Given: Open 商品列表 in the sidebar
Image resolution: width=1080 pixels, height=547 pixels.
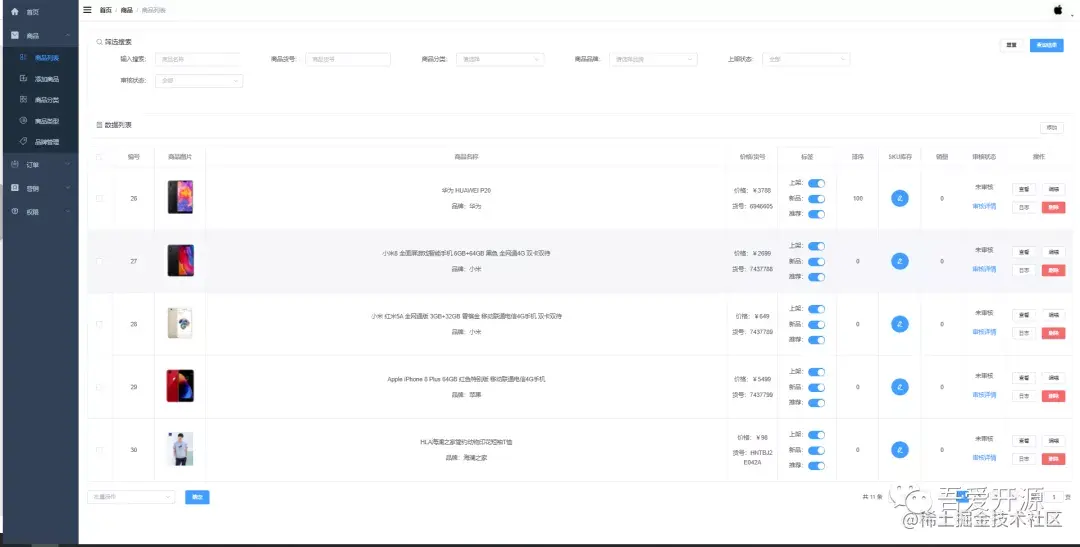Looking at the screenshot, I should (39, 58).
